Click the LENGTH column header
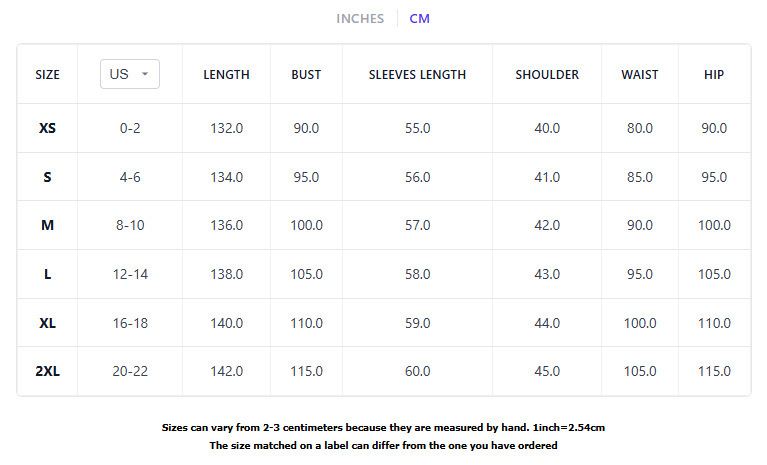This screenshot has height=465, width=767. pos(226,74)
